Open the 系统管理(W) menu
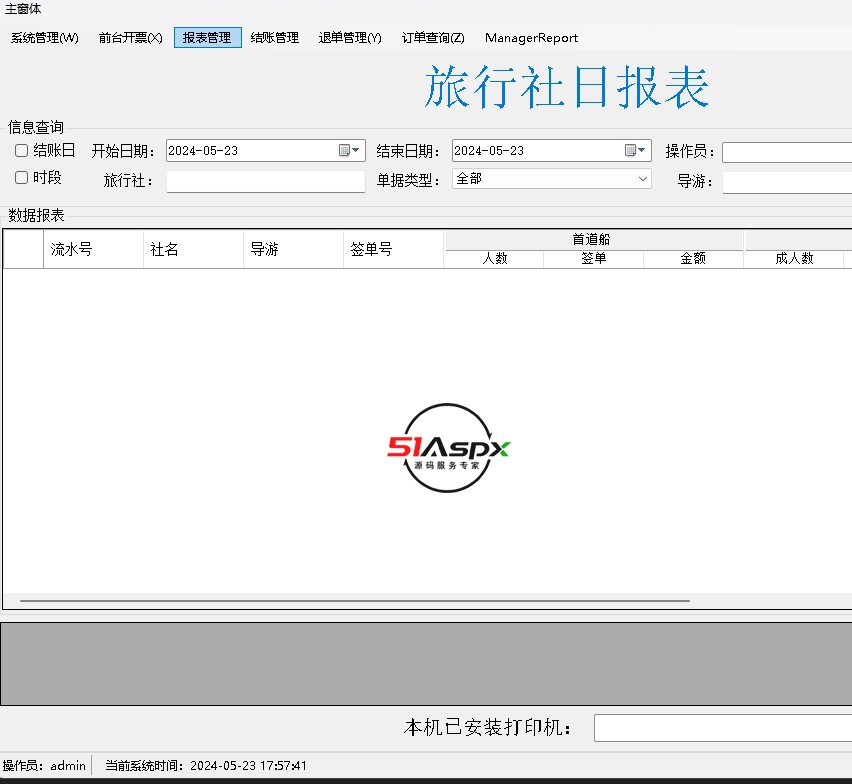Screen dimensions: 852x784 pyautogui.click(x=45, y=38)
